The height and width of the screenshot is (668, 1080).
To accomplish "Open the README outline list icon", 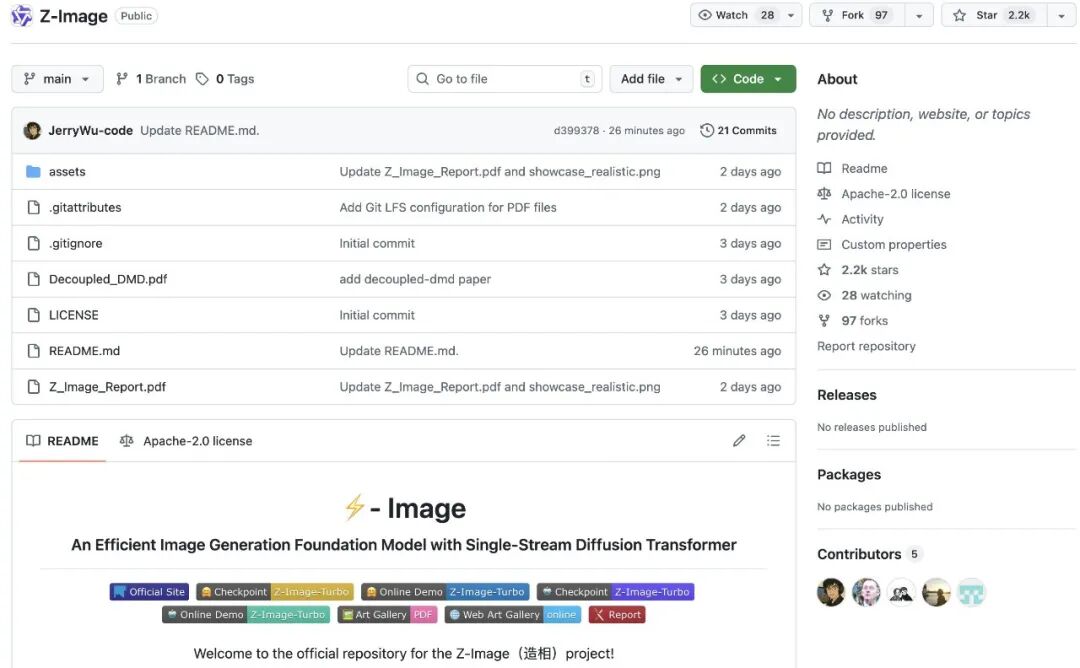I will (773, 441).
